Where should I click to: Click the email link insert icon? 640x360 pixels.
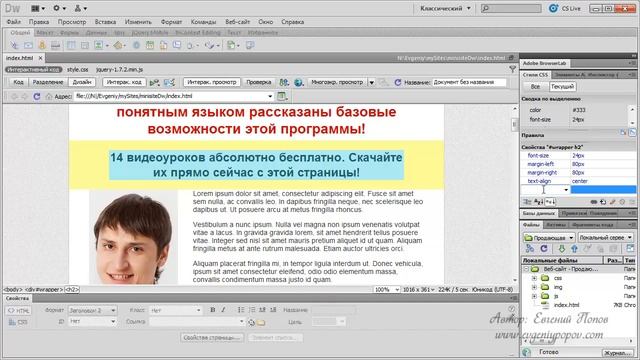28,45
